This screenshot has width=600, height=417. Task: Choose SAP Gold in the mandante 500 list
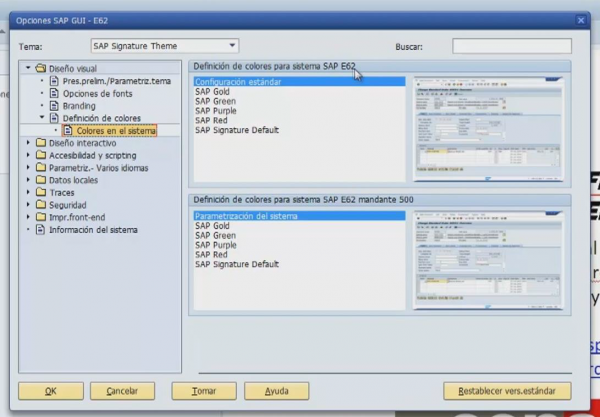tap(212, 226)
